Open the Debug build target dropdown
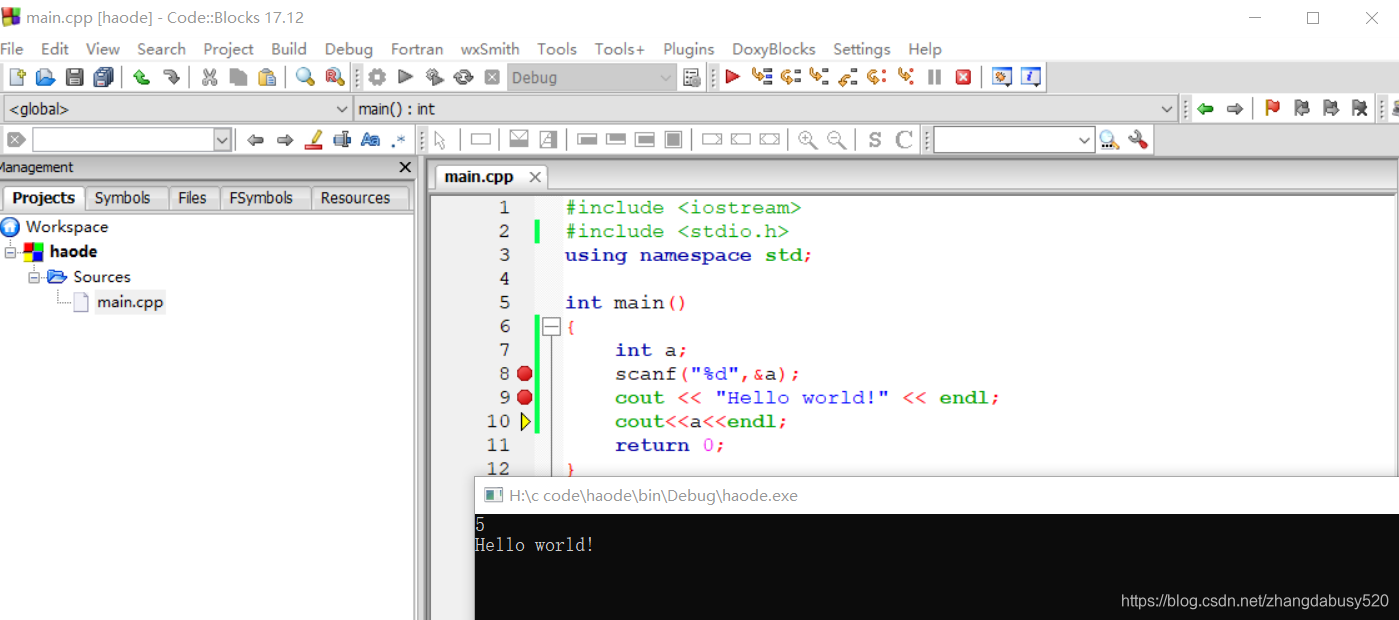 [592, 78]
